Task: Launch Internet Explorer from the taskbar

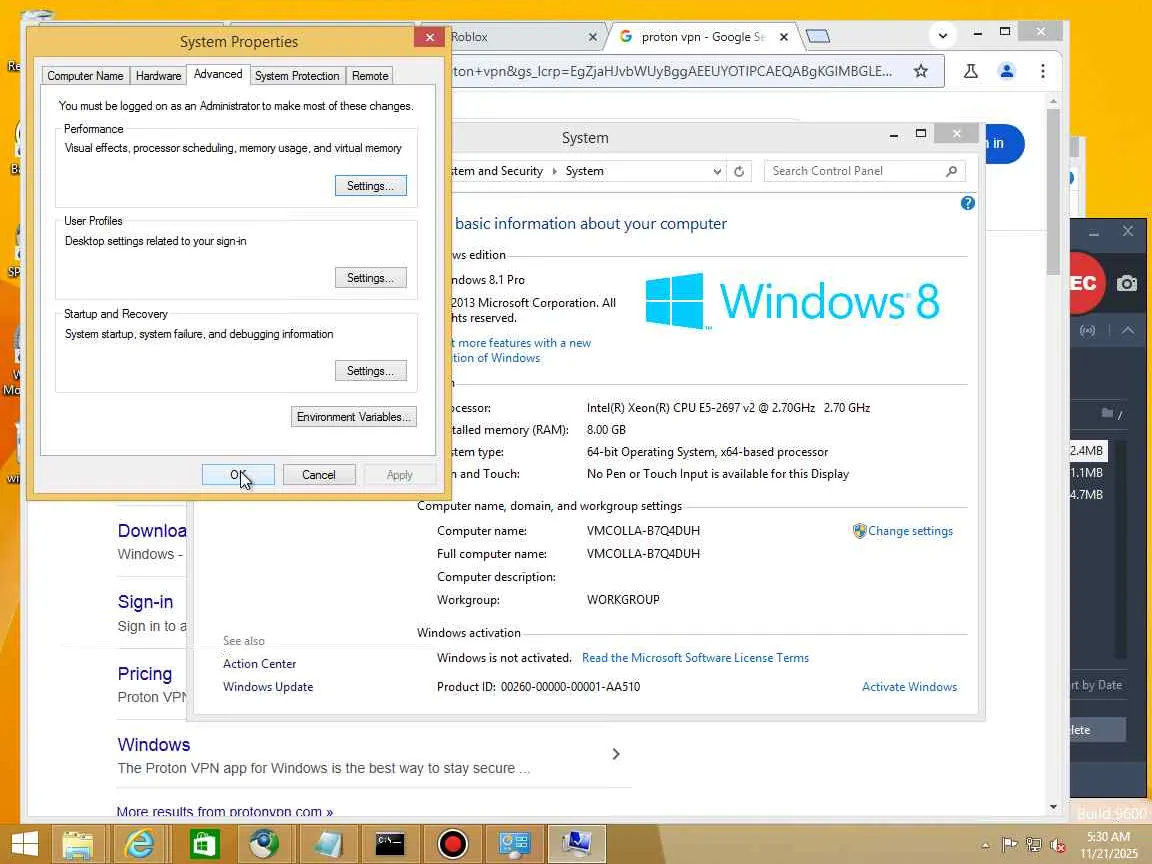Action: 139,844
